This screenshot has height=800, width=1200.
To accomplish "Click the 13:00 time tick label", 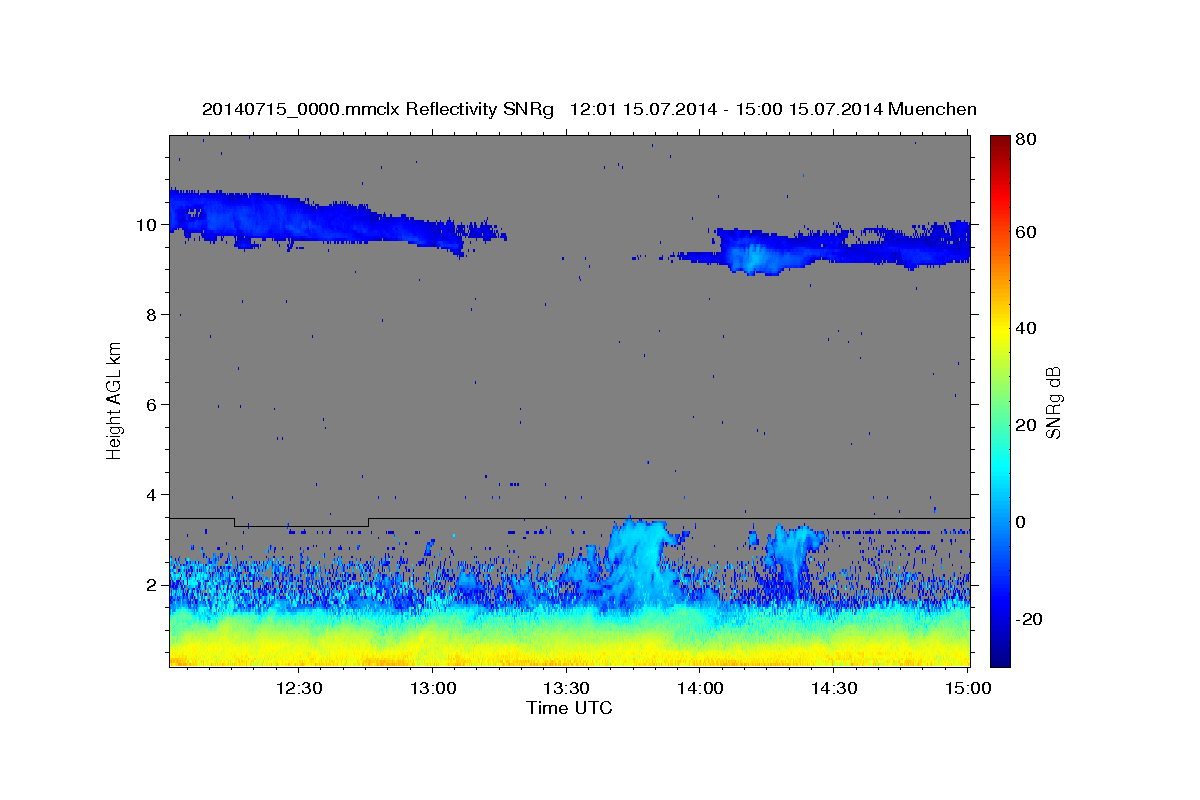I will click(x=433, y=688).
